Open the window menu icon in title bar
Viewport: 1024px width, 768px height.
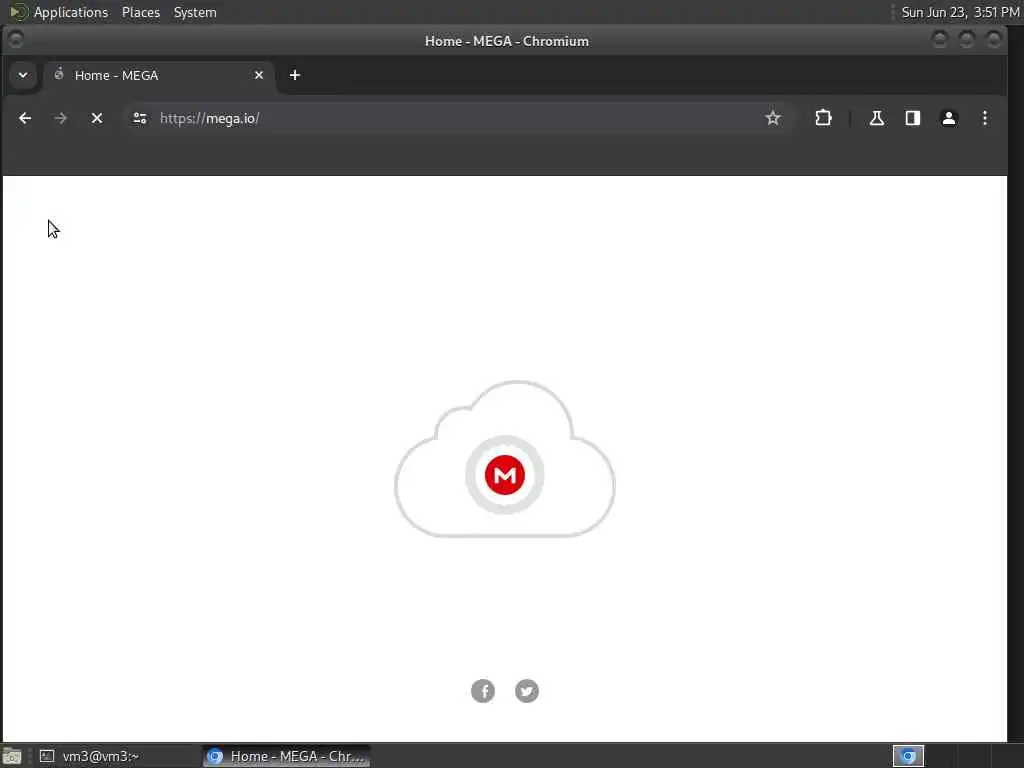point(16,40)
